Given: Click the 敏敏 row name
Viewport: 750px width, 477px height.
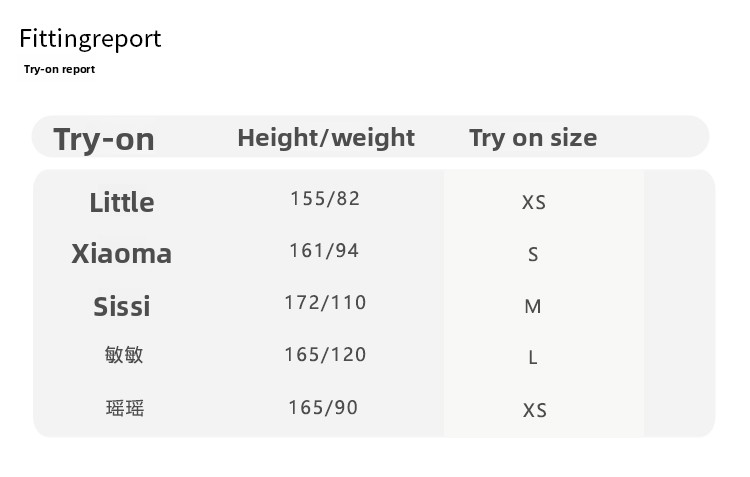Looking at the screenshot, I should (124, 355).
